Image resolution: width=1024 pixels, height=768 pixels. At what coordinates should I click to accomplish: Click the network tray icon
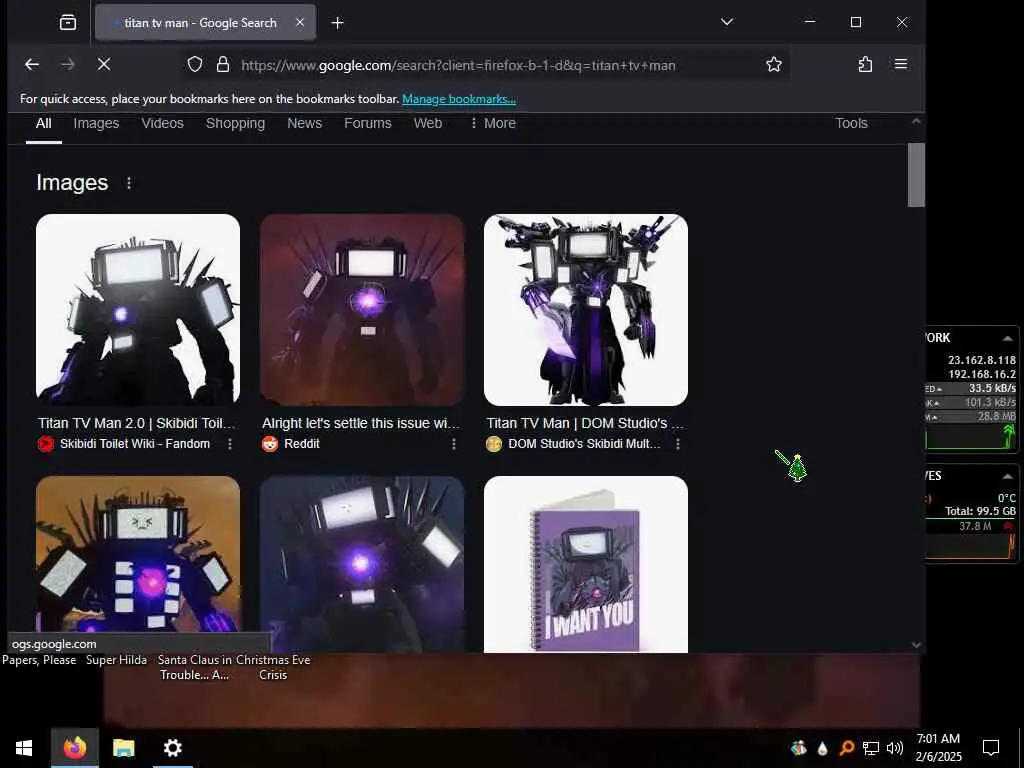point(871,748)
